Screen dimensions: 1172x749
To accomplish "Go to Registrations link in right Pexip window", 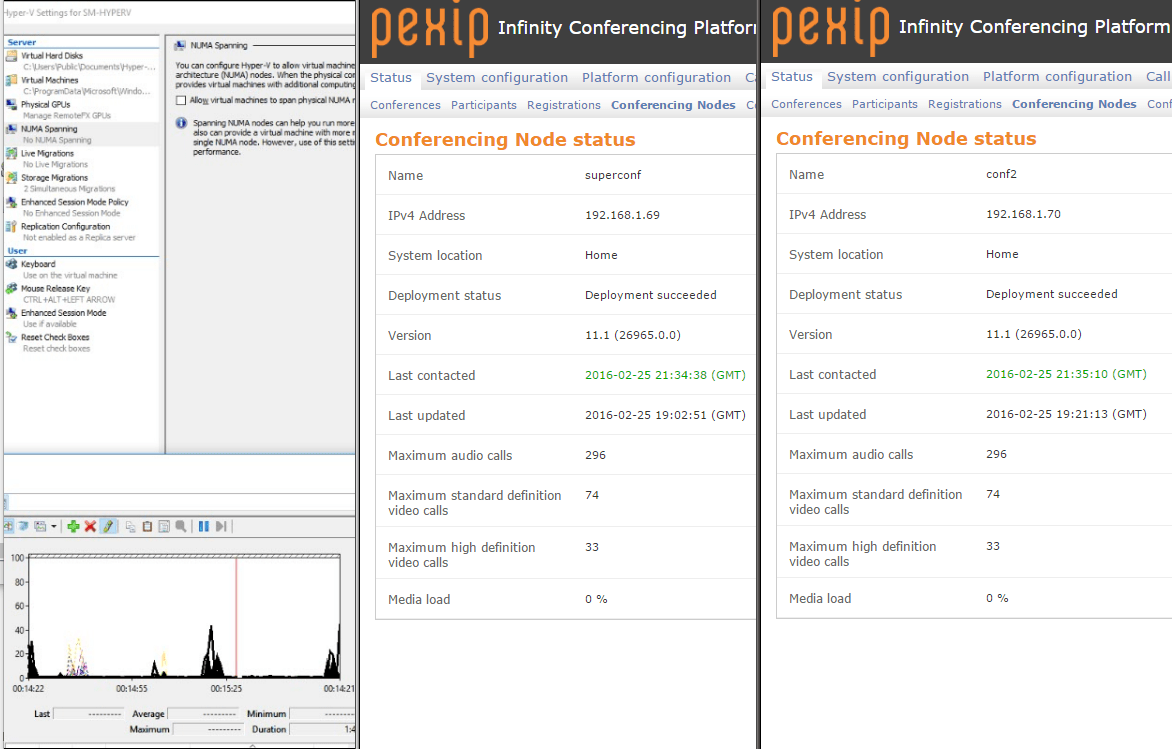I will coord(965,105).
